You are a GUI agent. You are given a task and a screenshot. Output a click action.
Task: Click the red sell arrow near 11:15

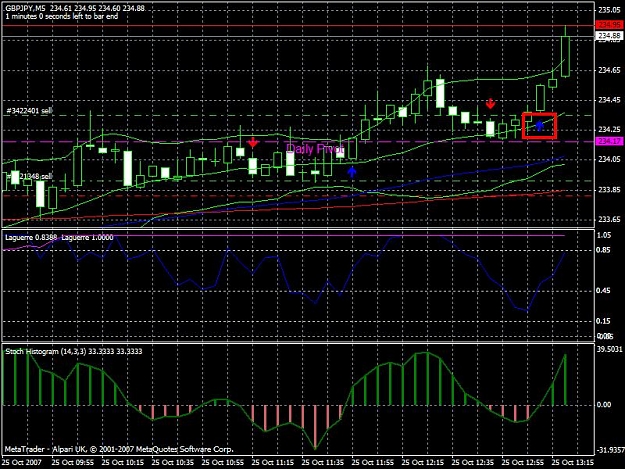click(x=253, y=142)
